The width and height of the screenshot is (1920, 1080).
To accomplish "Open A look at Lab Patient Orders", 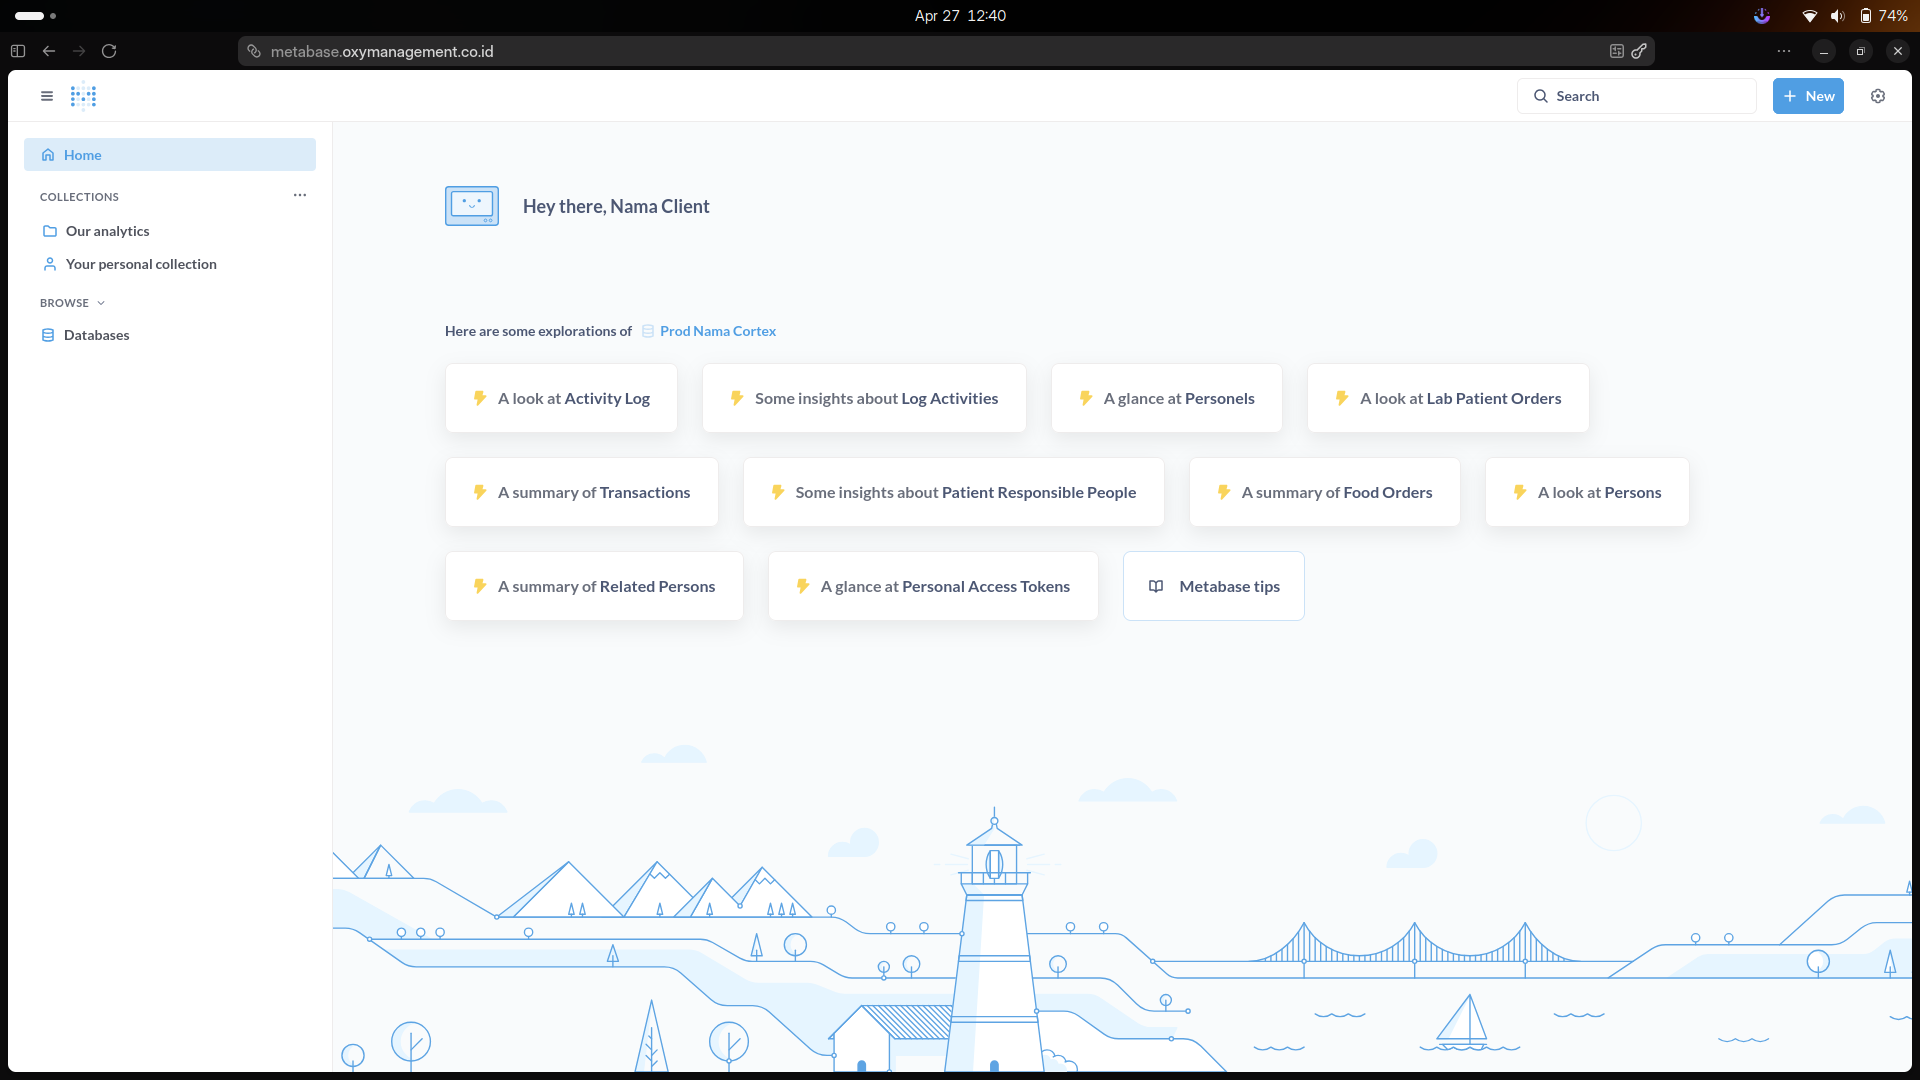I will [x=1448, y=398].
